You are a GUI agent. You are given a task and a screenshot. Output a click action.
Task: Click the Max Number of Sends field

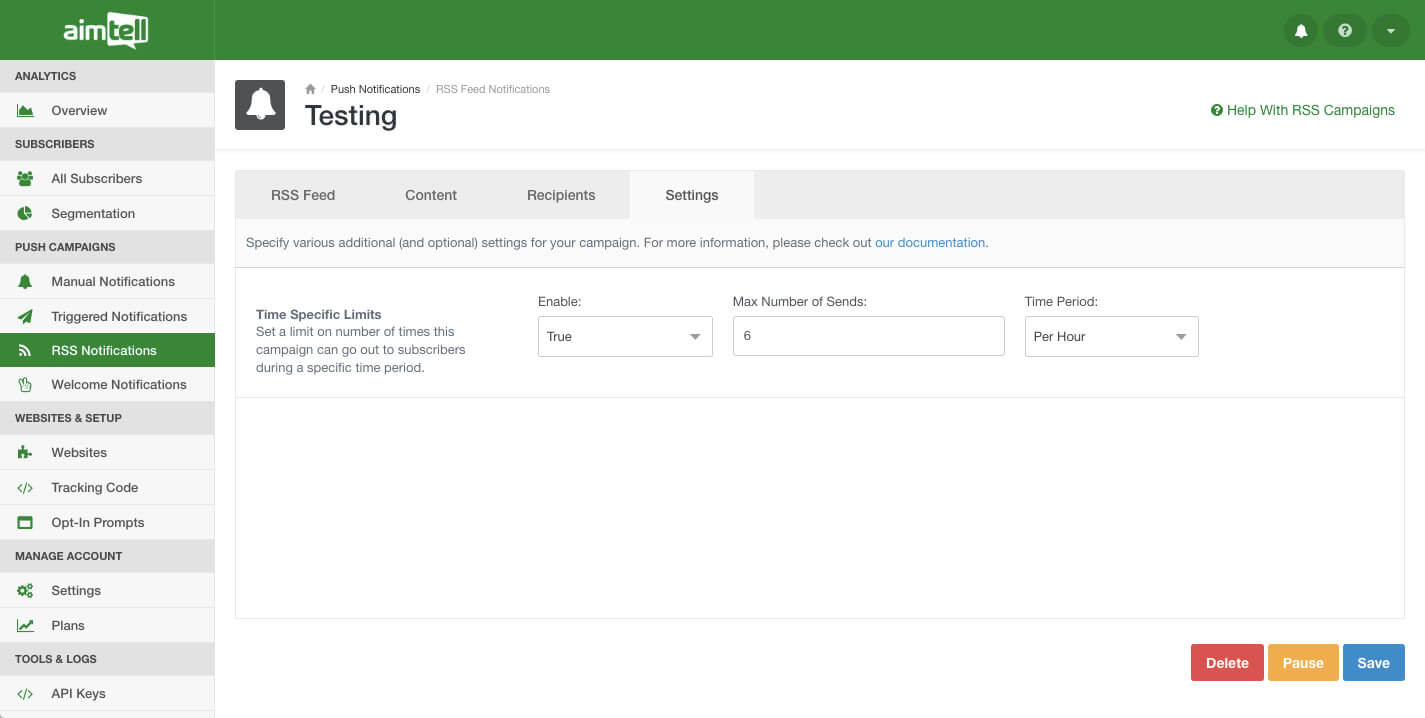[x=869, y=336]
